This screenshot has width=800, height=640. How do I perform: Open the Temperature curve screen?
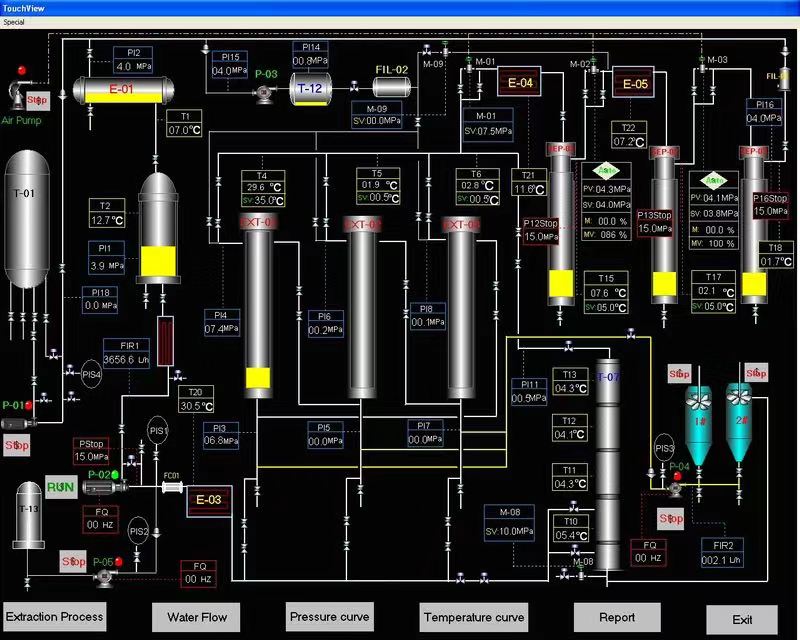point(473,616)
